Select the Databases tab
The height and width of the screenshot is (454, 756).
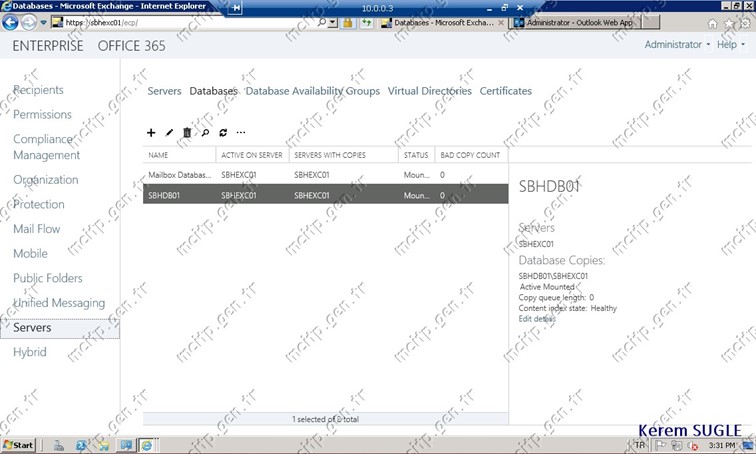(213, 91)
